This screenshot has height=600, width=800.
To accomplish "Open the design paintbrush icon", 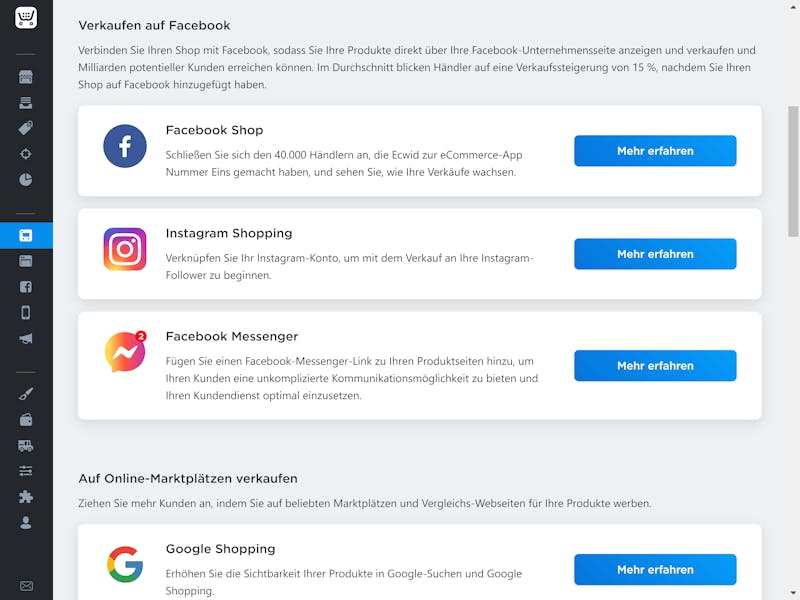I will coord(26,394).
